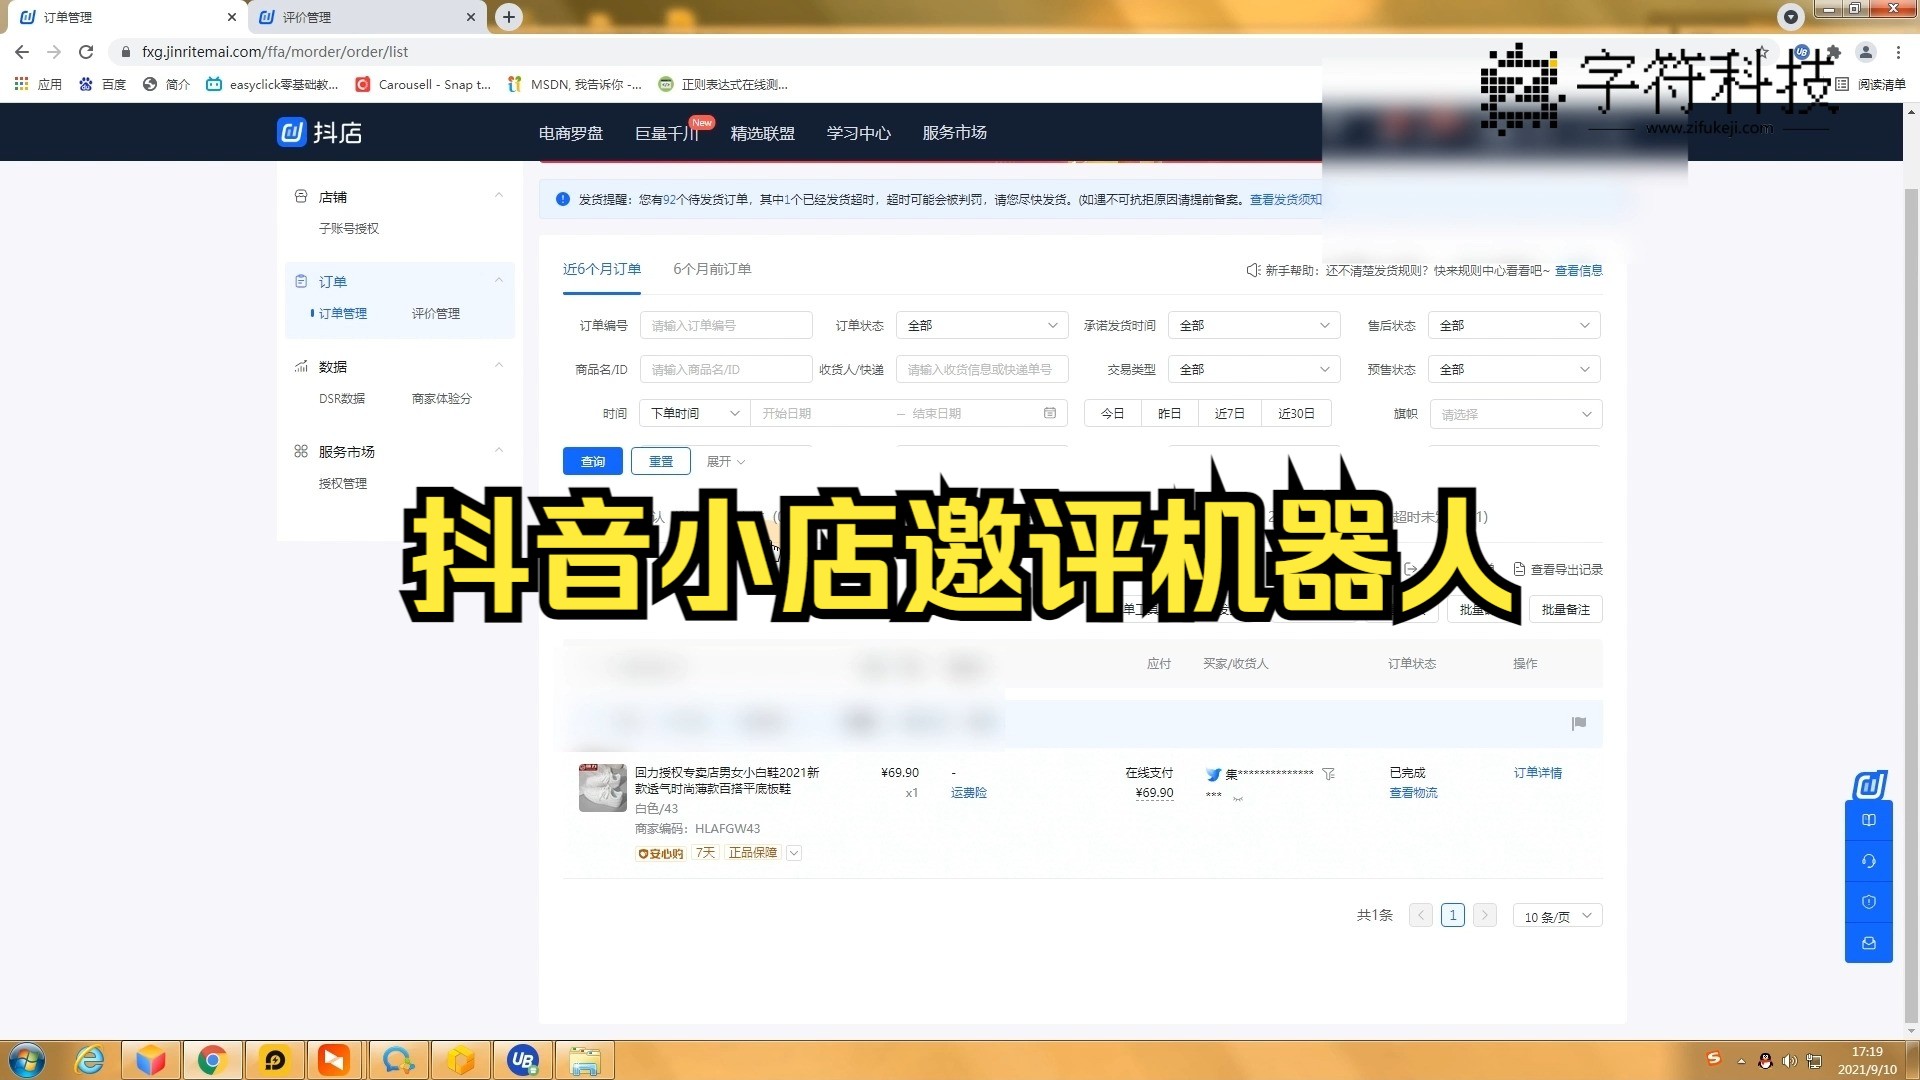Select the 近6个月订单 tab
Image resolution: width=1920 pixels, height=1080 pixels.
tap(601, 269)
